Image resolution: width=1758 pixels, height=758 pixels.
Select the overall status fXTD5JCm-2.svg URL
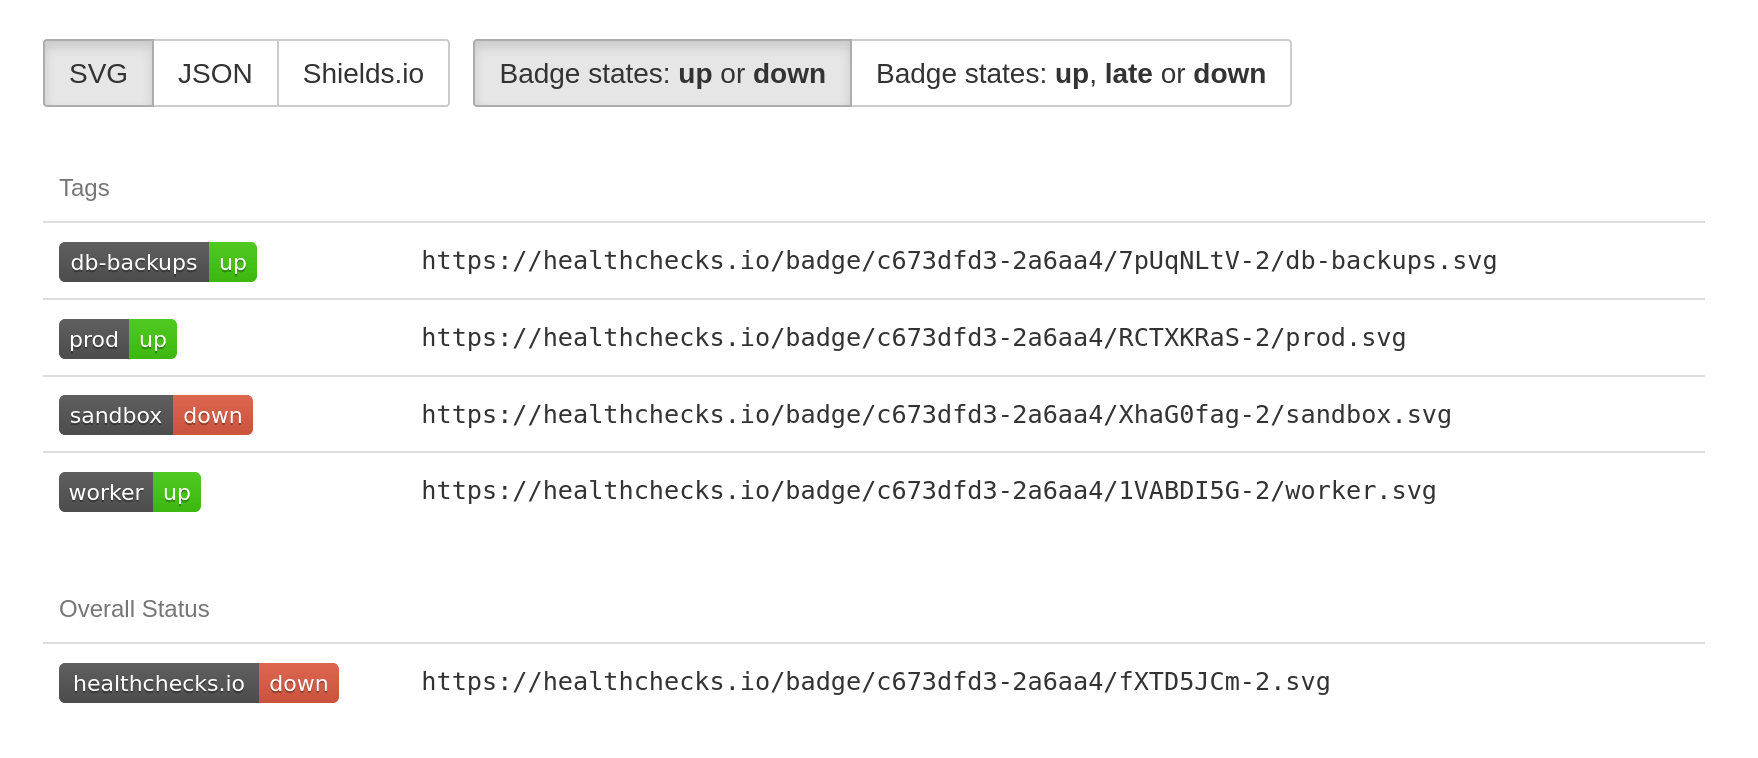tap(875, 681)
